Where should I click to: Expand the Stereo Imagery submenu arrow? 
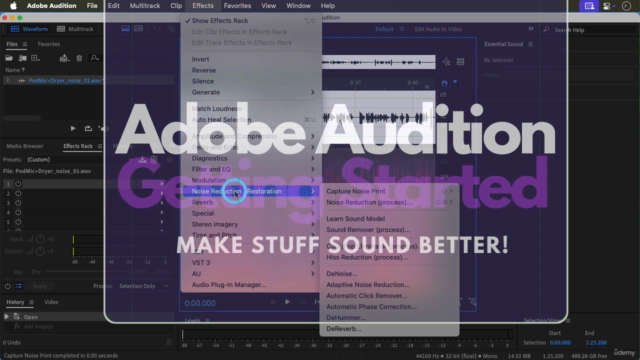313,224
